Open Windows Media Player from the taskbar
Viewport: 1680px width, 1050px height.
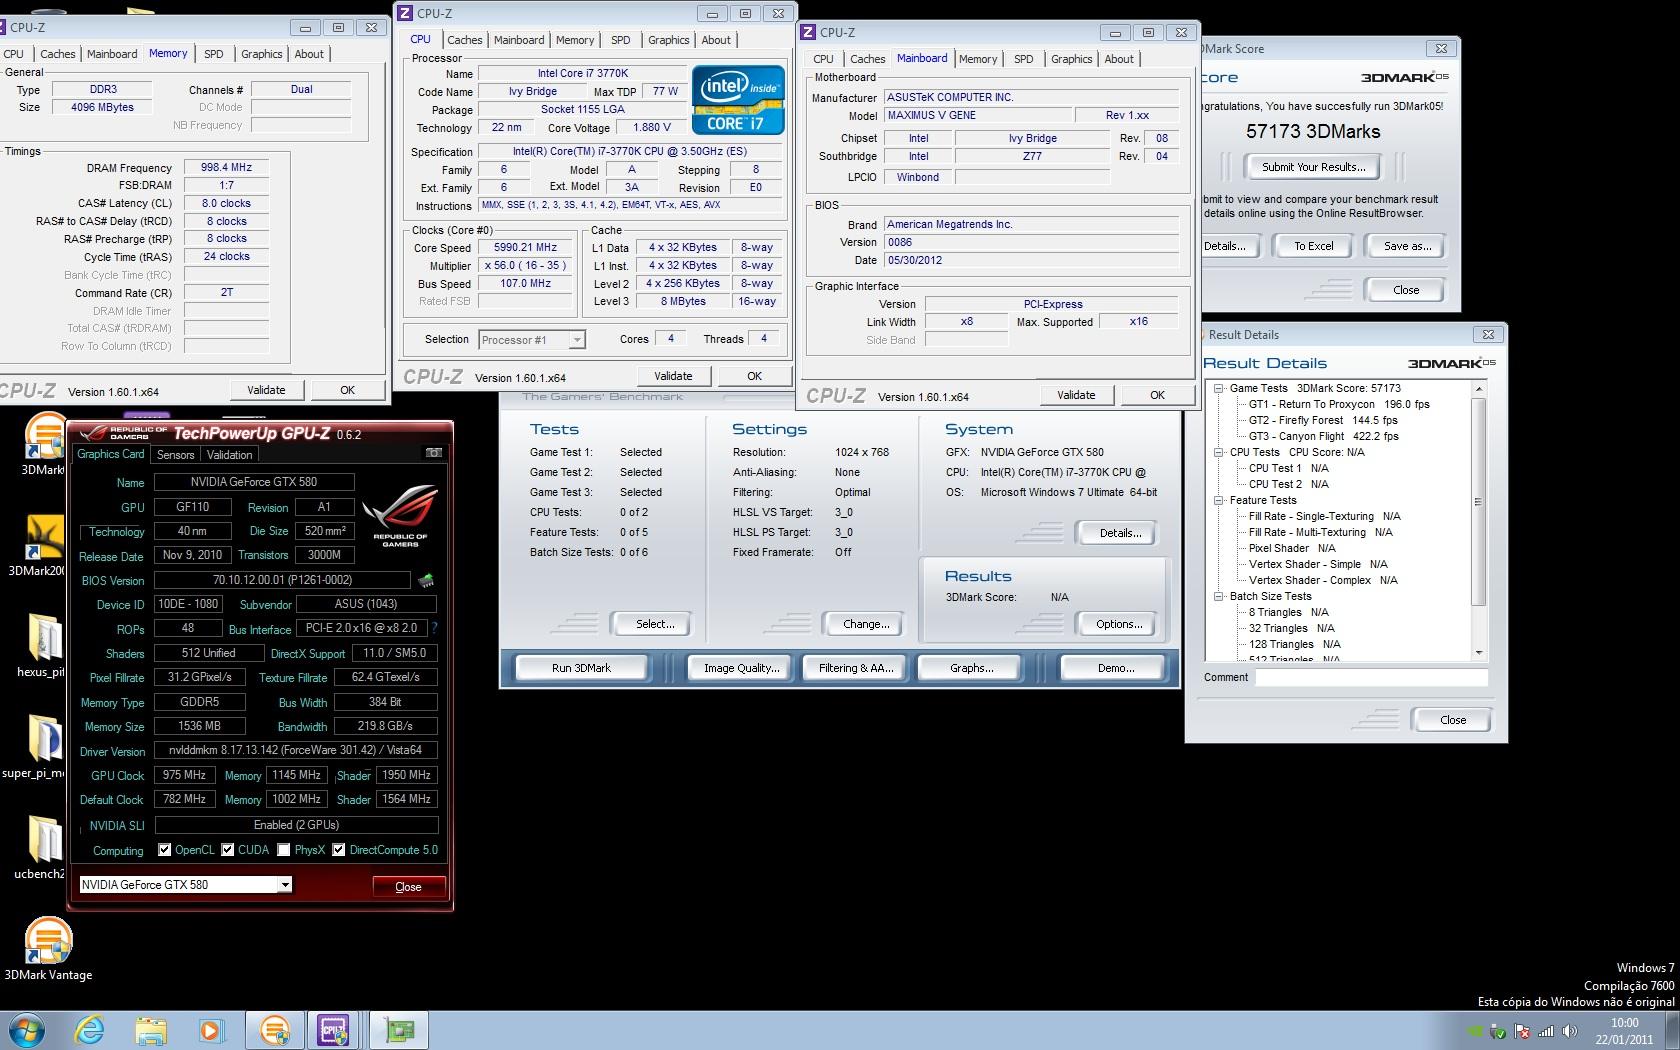(x=211, y=1030)
